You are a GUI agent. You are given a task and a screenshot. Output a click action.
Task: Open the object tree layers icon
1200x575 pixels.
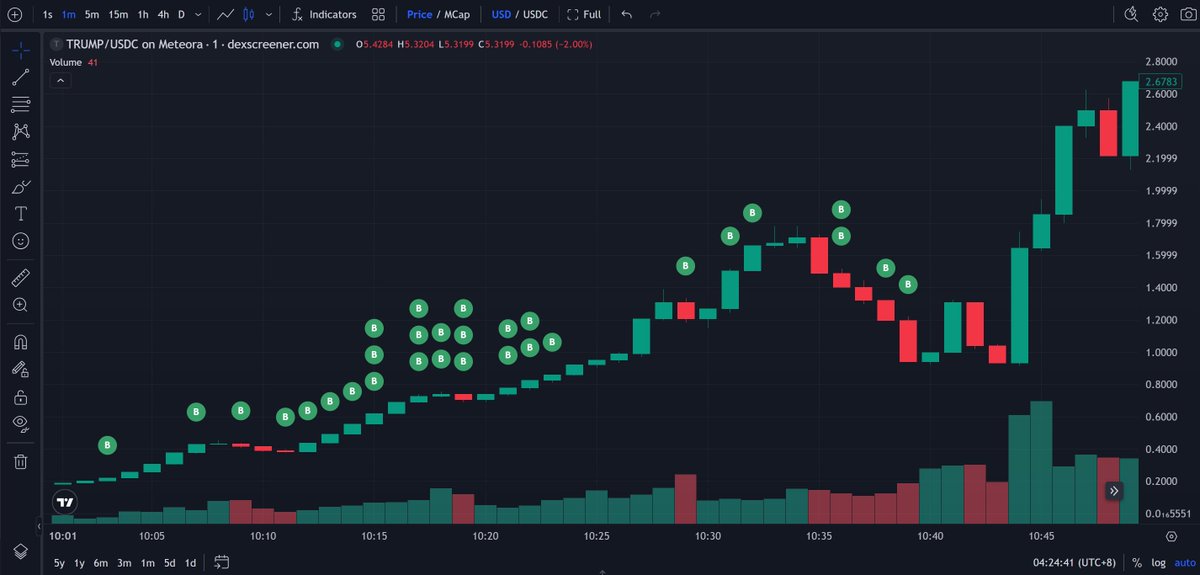coord(21,551)
